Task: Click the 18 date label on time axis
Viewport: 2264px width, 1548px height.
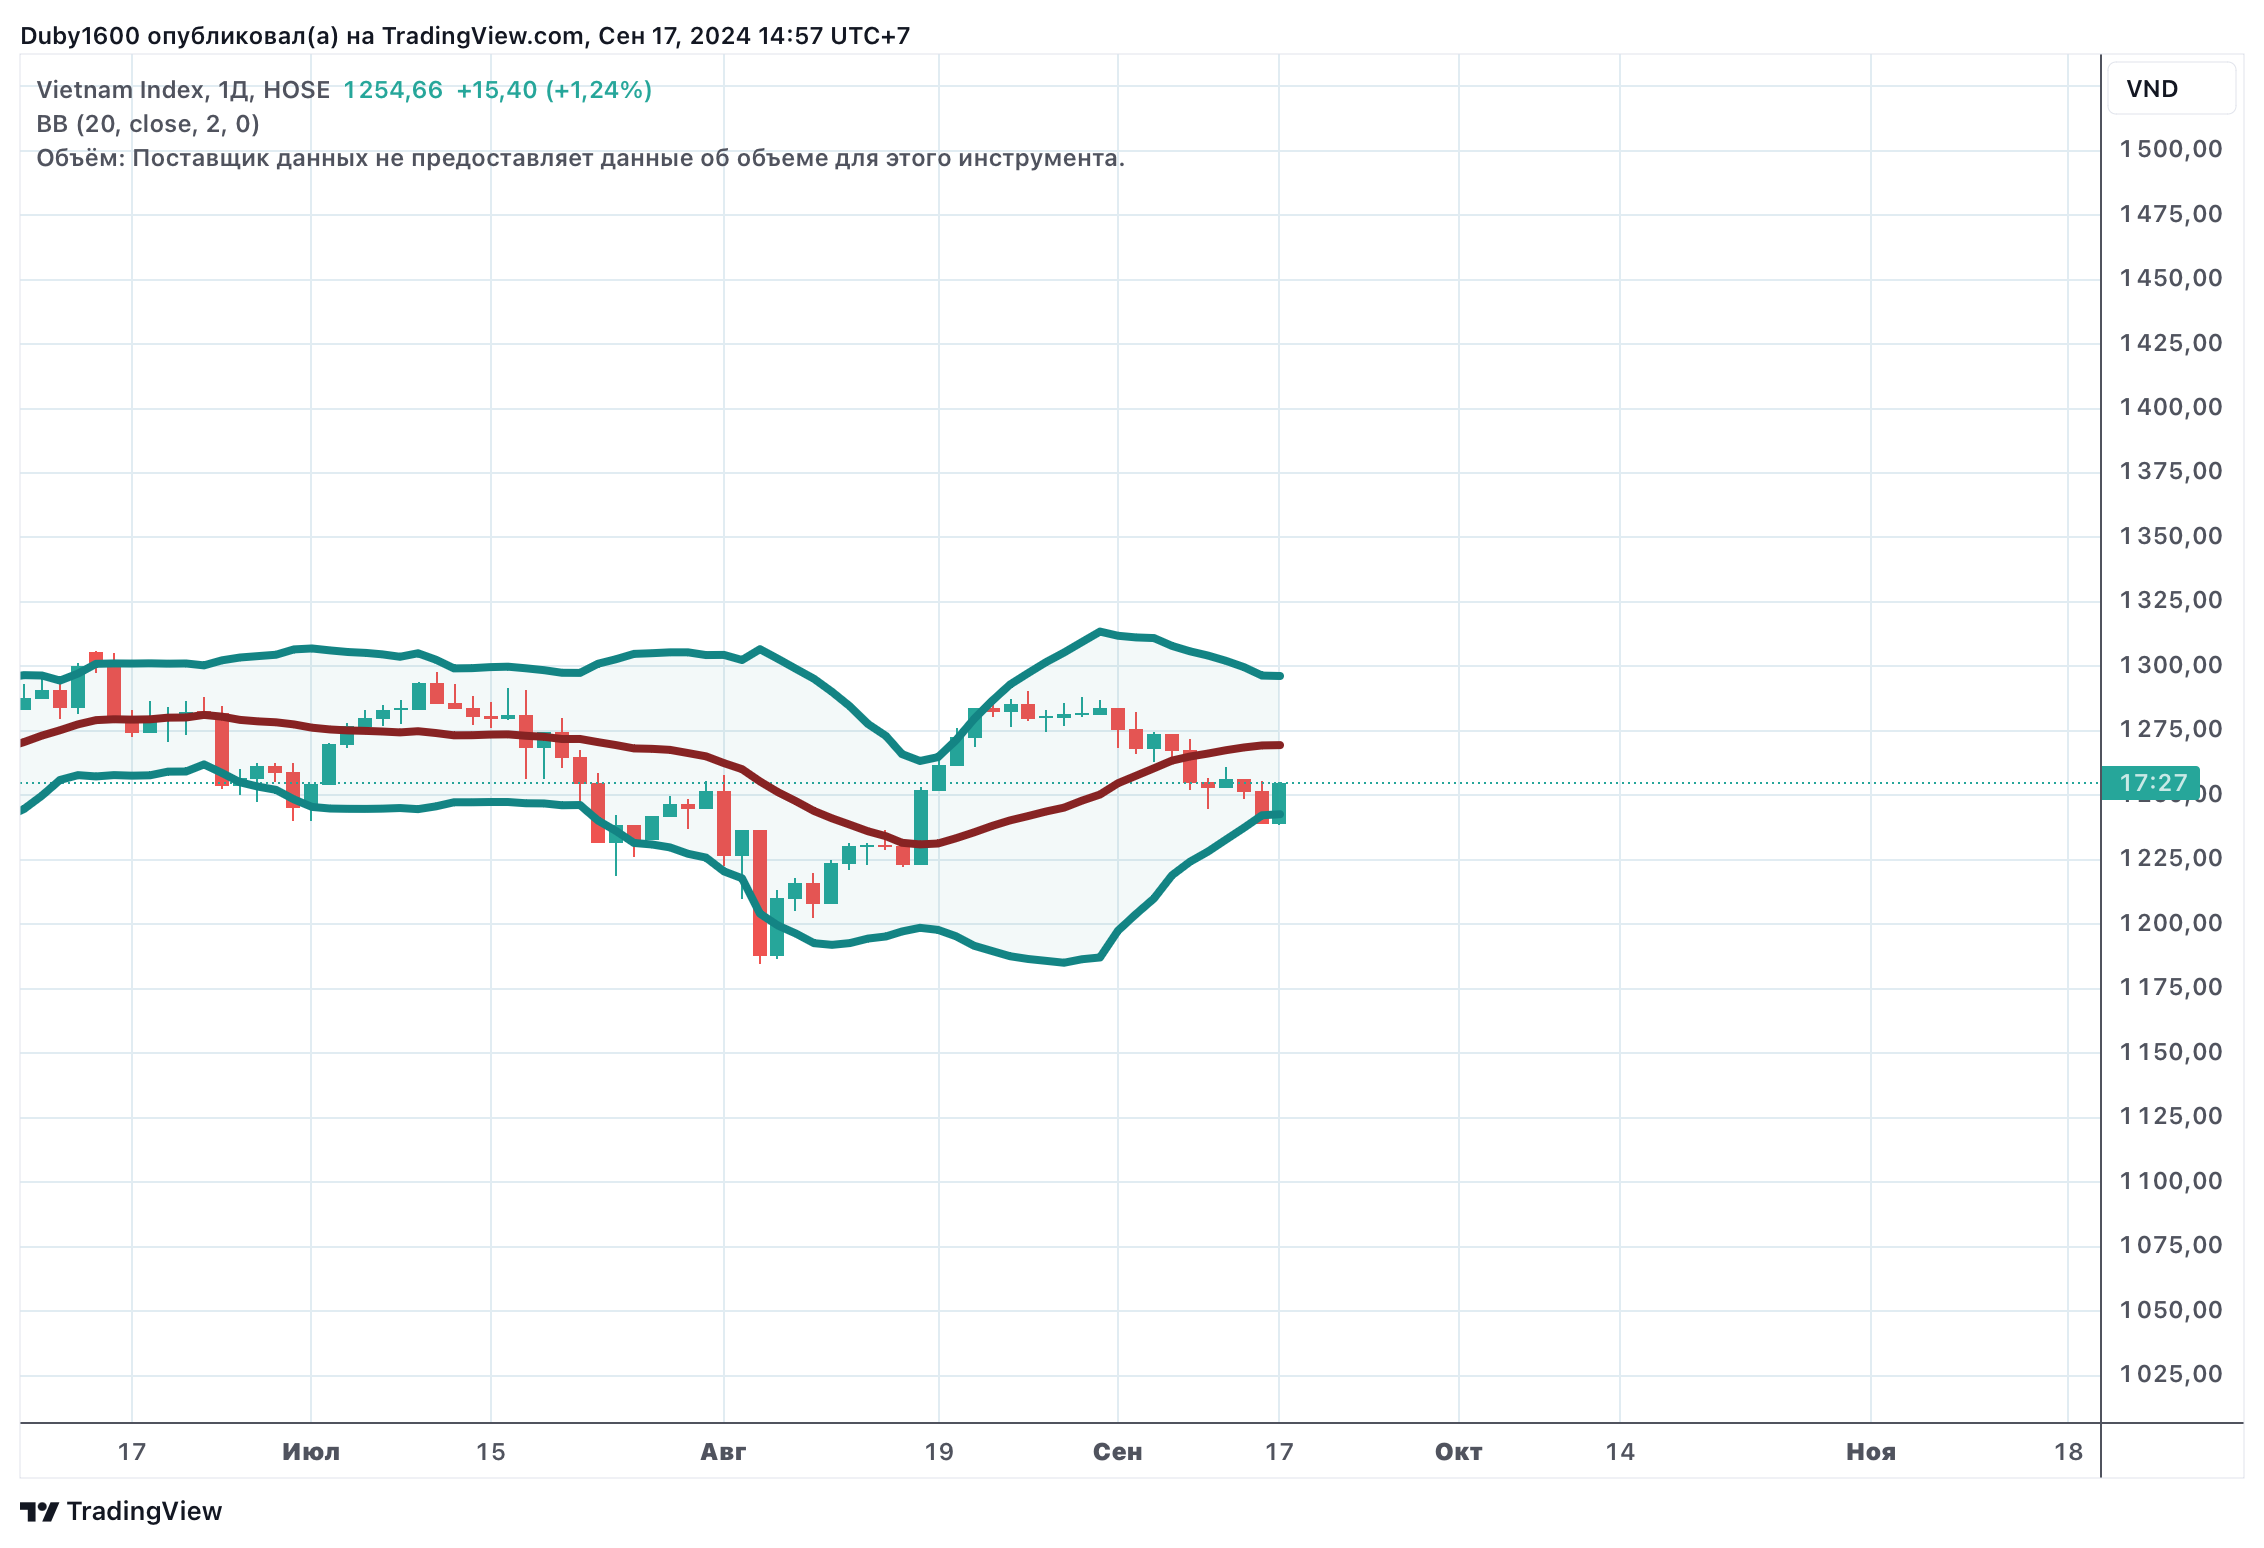Action: pyautogui.click(x=2068, y=1452)
